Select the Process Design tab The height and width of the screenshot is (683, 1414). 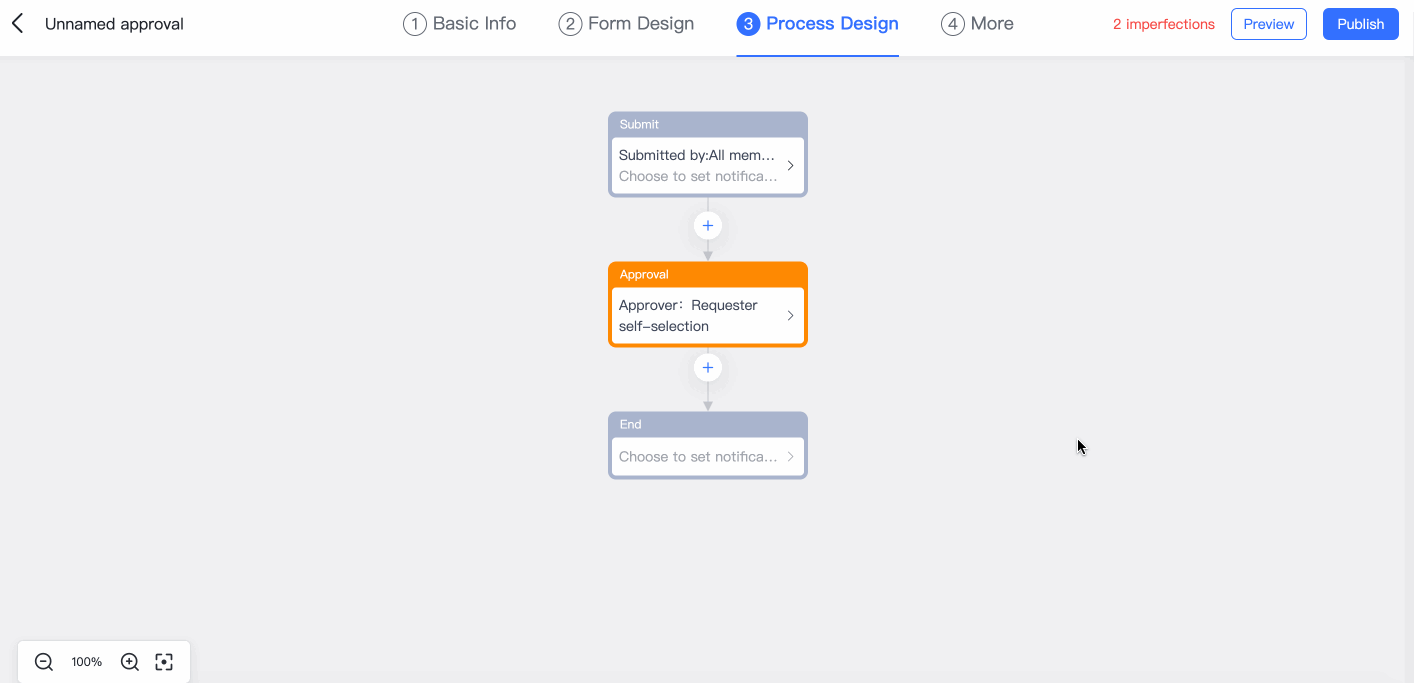[x=818, y=24]
